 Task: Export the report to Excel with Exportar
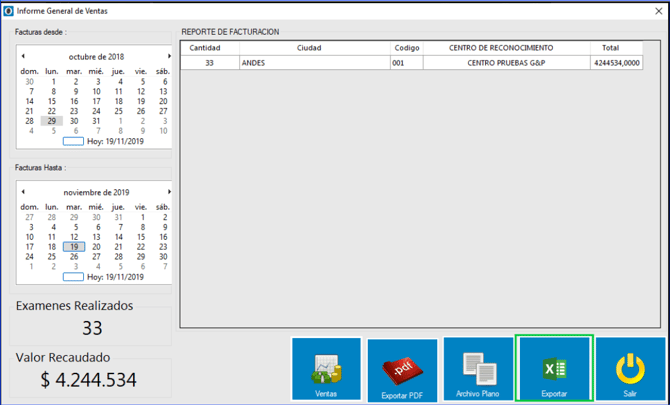tap(554, 369)
